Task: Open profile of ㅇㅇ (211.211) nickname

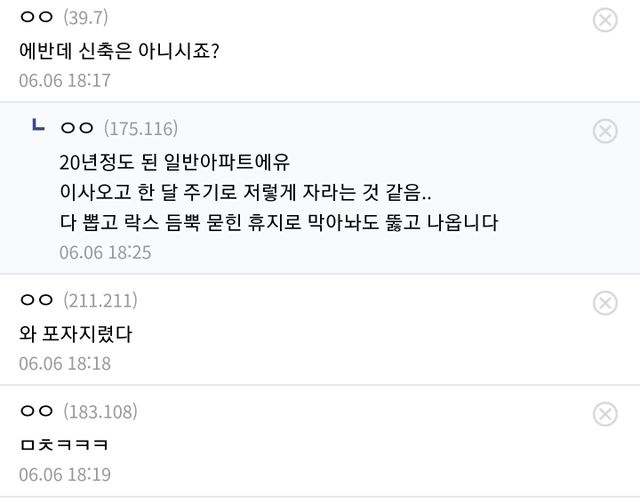Action: pos(36,301)
